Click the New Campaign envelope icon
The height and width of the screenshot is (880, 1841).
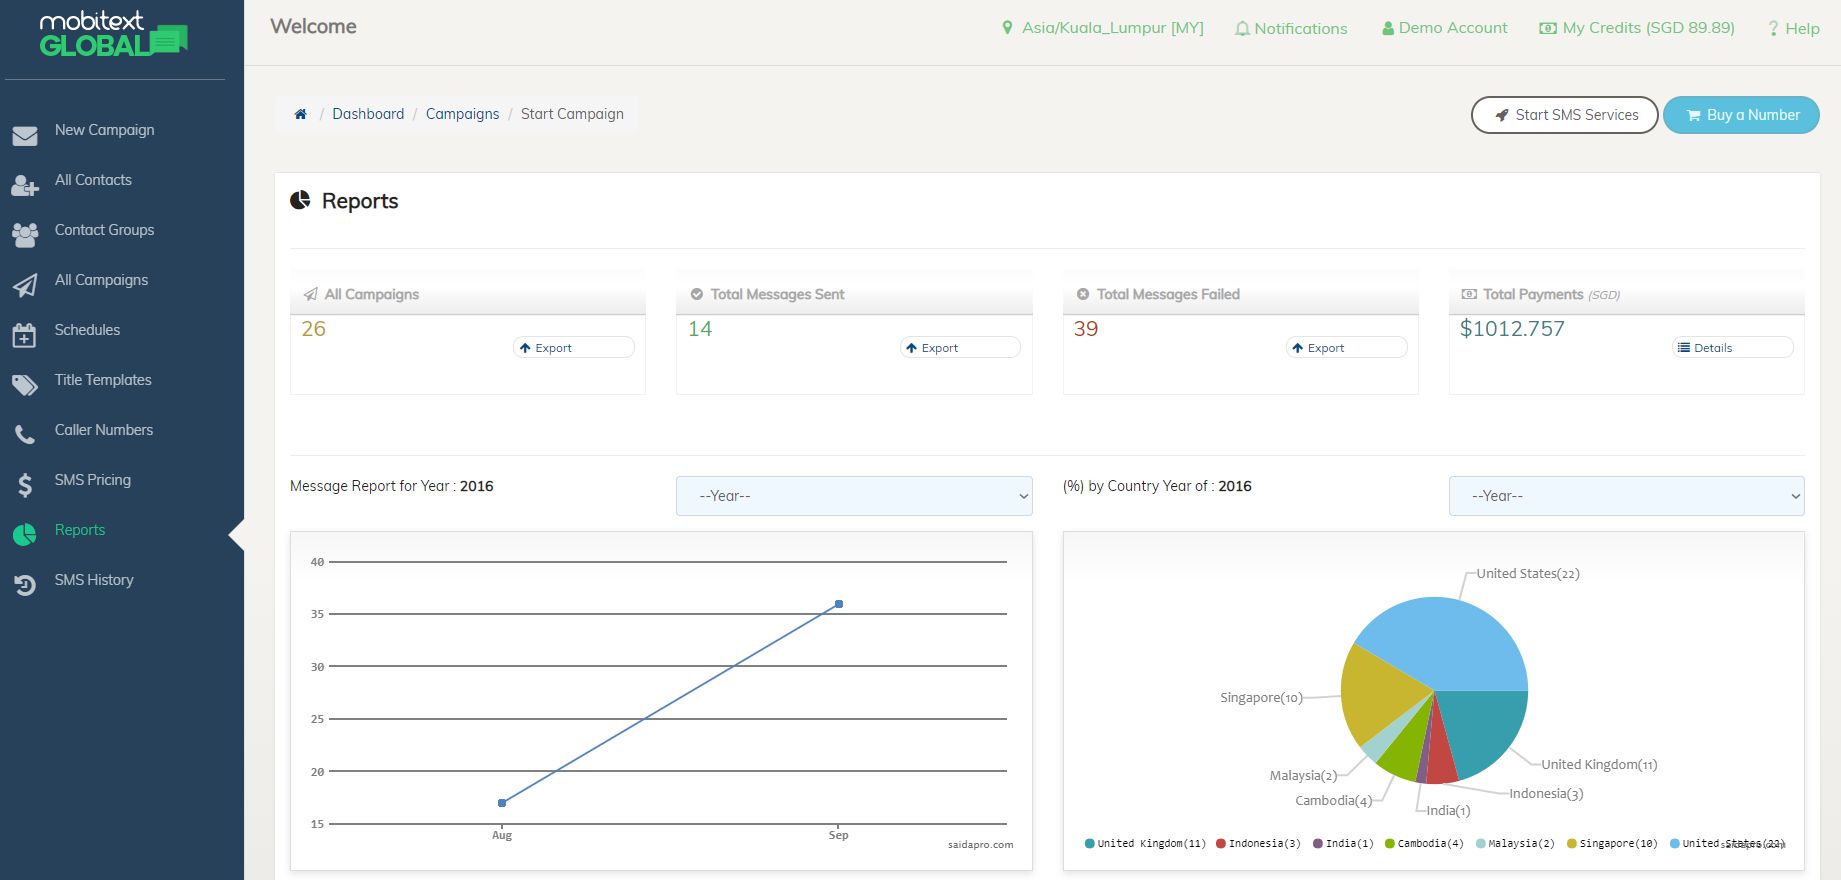(25, 136)
